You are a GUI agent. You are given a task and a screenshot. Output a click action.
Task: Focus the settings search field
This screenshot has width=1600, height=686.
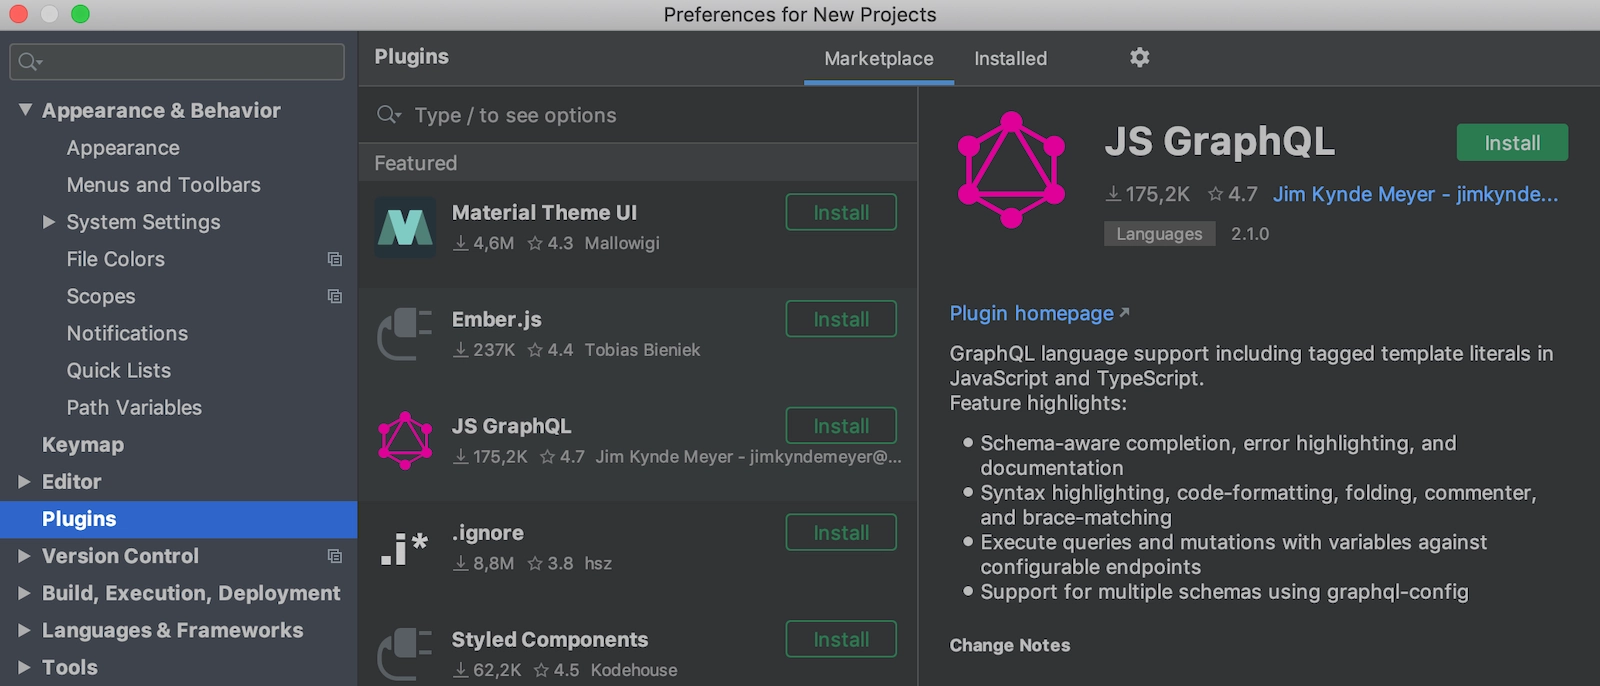pyautogui.click(x=177, y=62)
